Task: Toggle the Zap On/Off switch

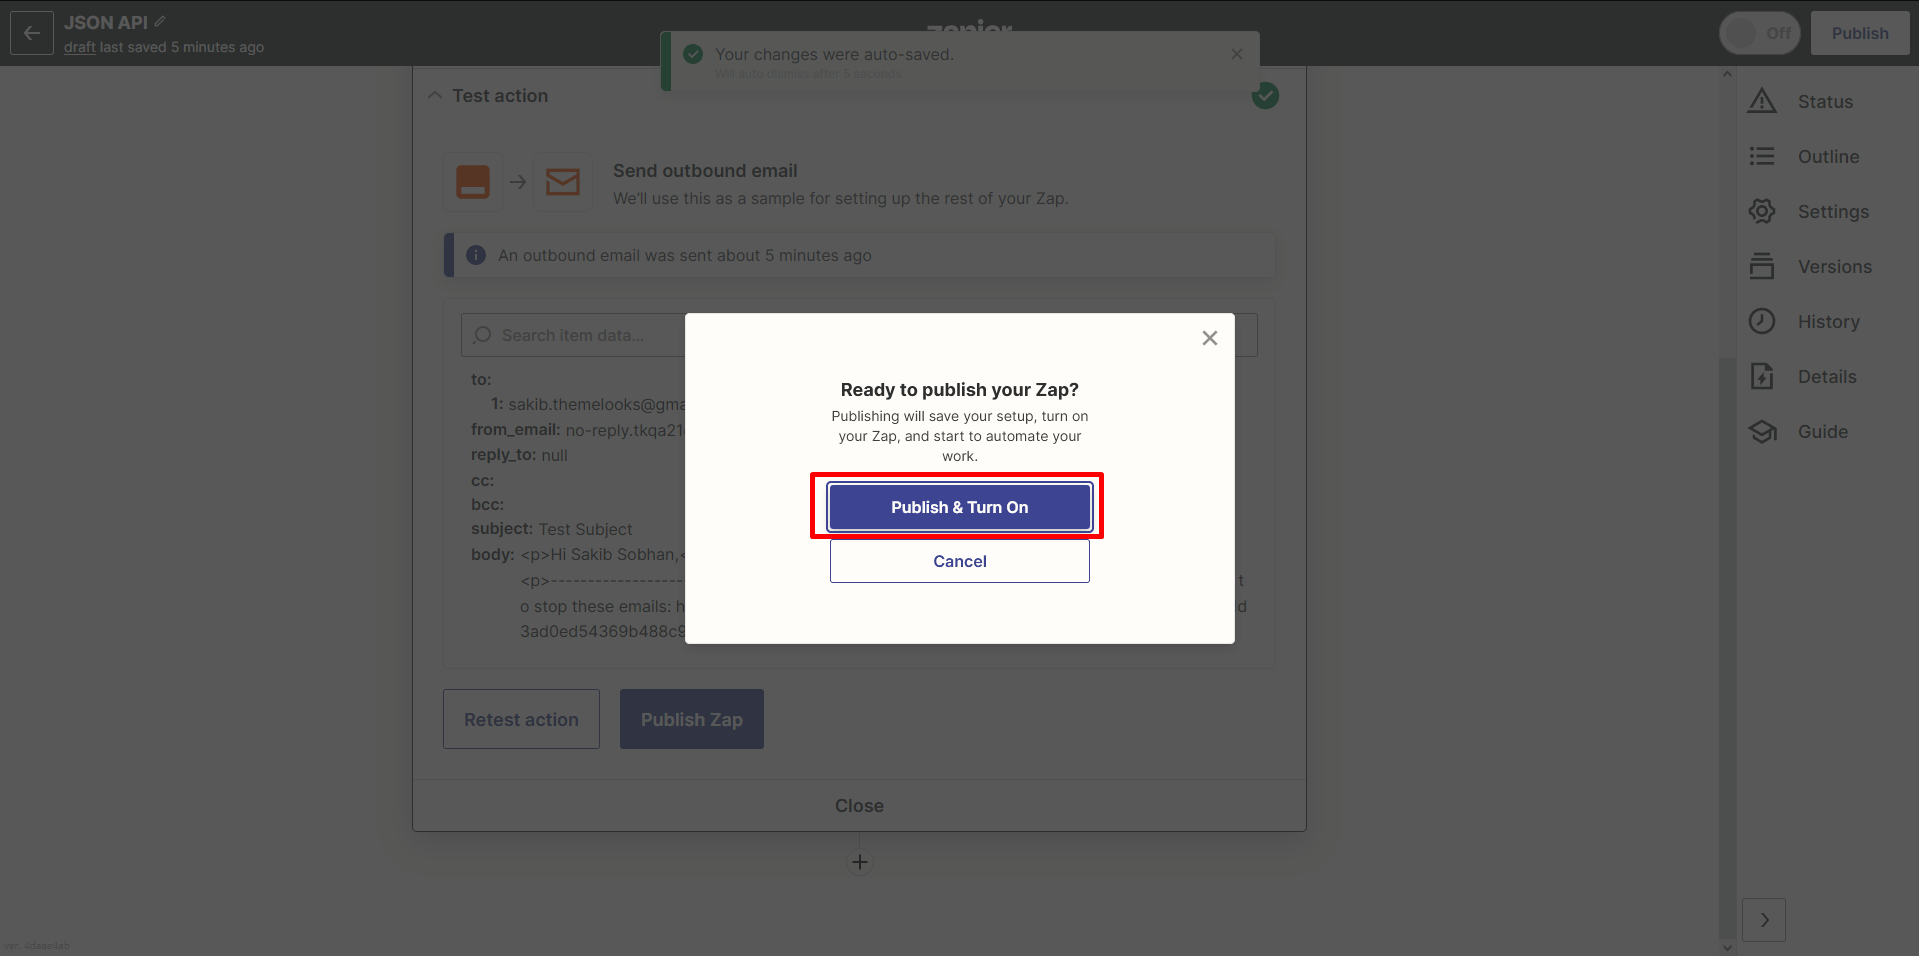Action: (x=1759, y=33)
